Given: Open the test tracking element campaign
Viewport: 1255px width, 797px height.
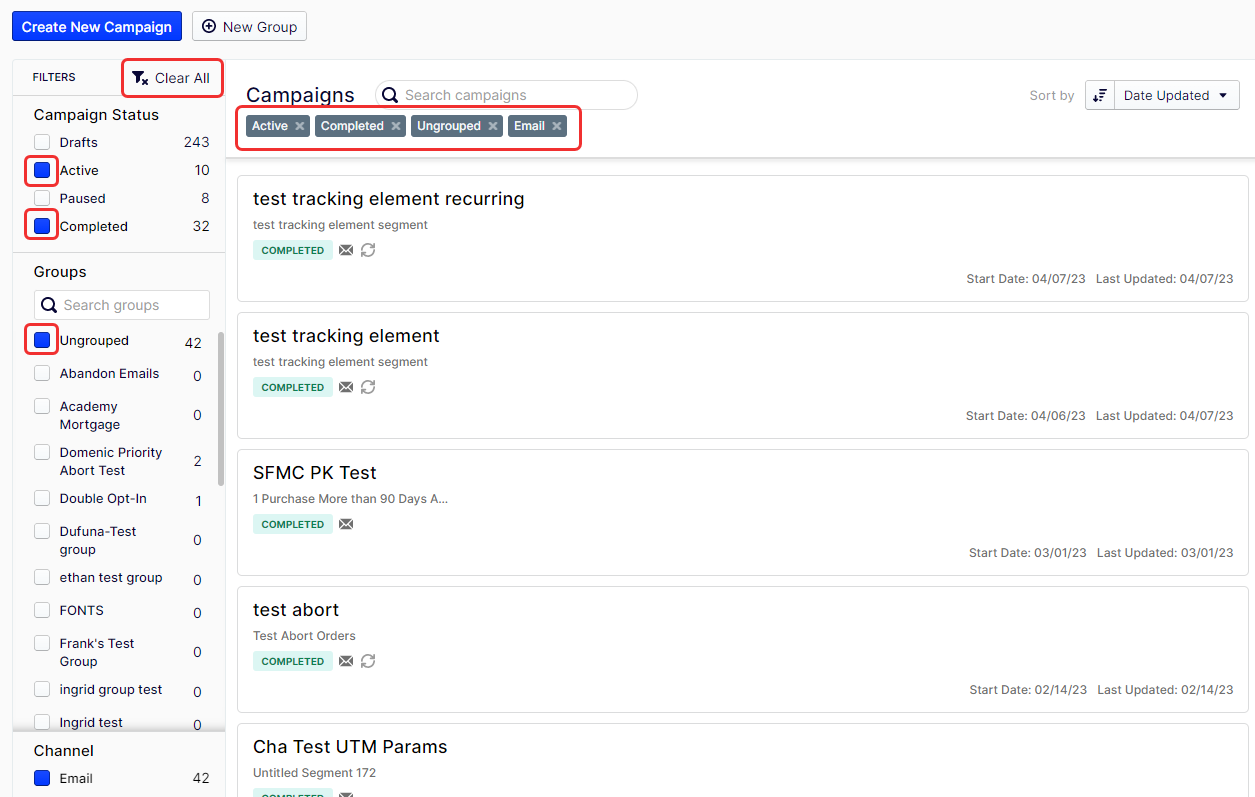Looking at the screenshot, I should coord(346,336).
